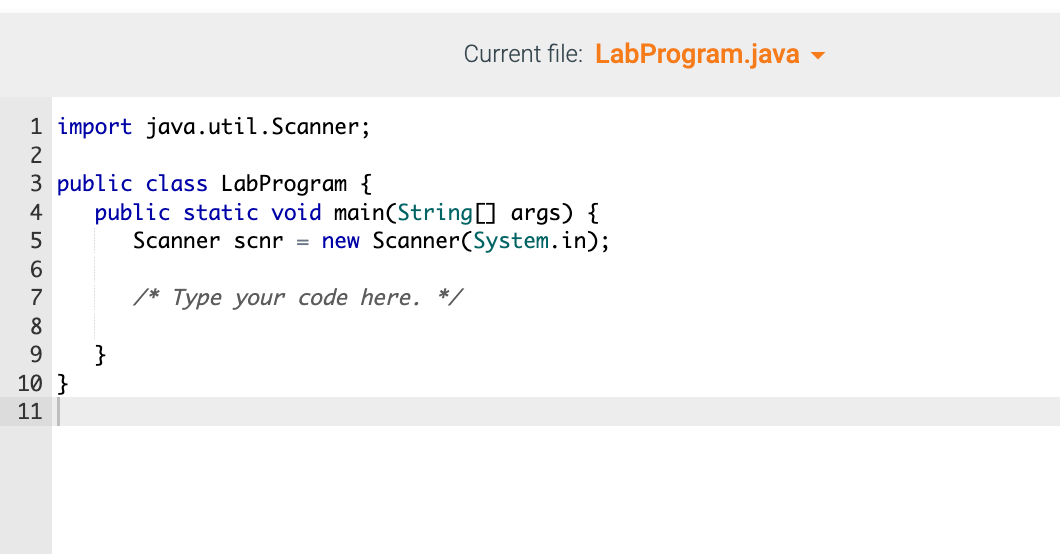Screen dimensions: 1060x554
Task: Click line number 7 in the gutter
Action: coord(36,297)
